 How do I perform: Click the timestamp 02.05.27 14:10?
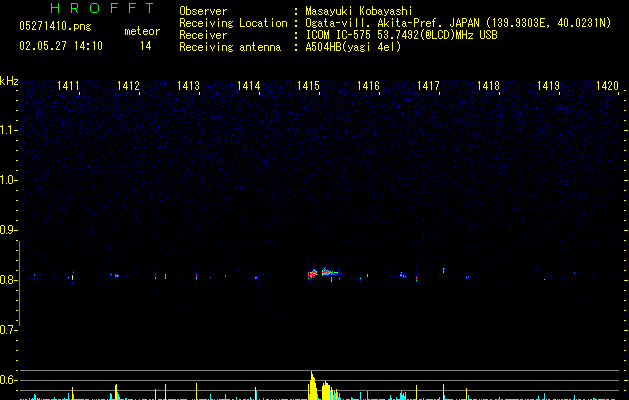coord(61,46)
